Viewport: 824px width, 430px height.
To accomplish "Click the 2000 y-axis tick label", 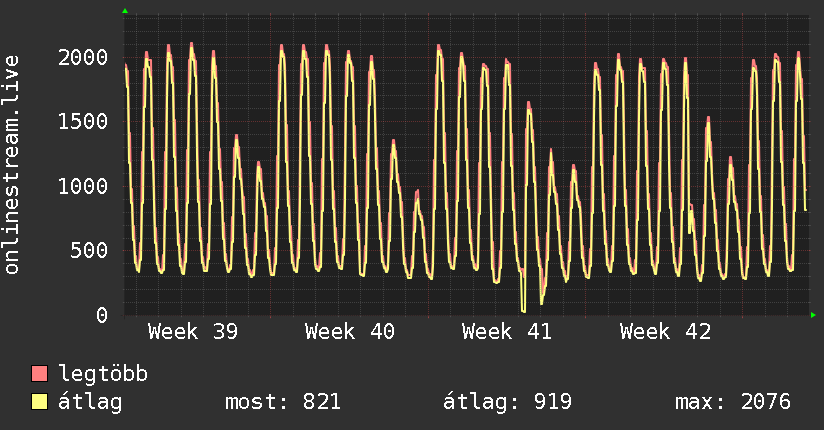I will click(82, 57).
